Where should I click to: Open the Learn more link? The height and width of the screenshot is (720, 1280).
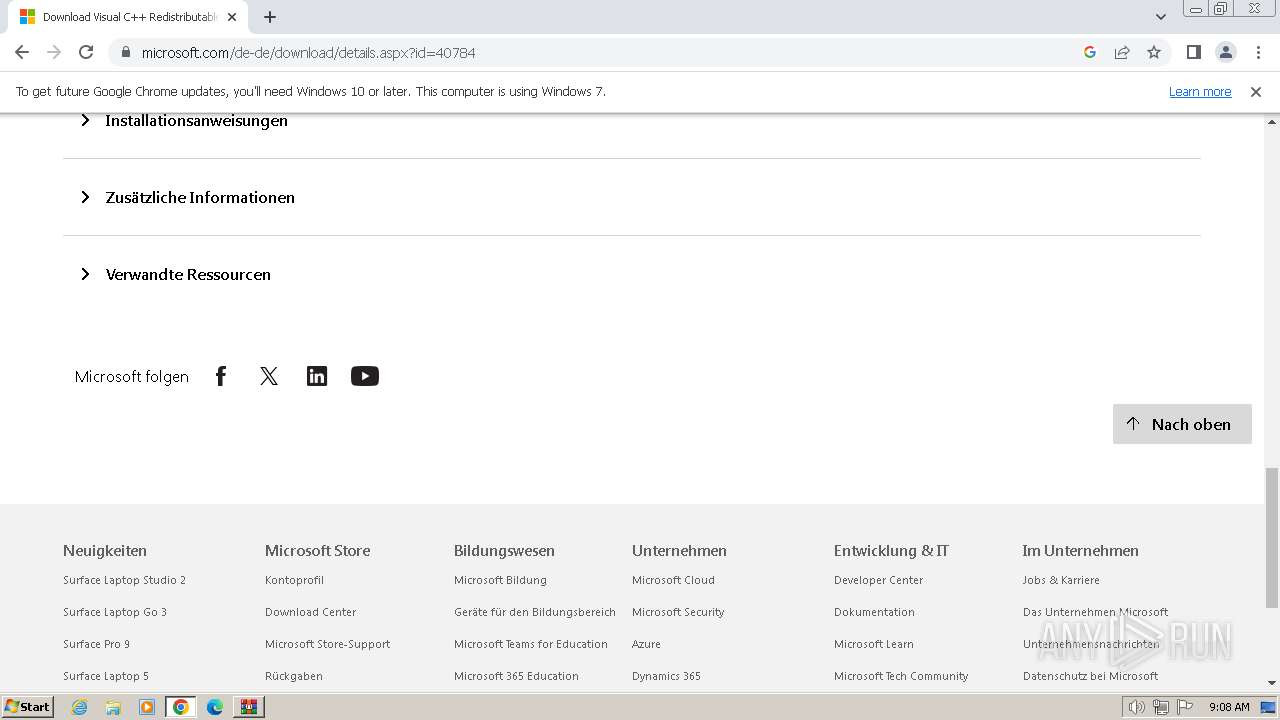coord(1200,92)
